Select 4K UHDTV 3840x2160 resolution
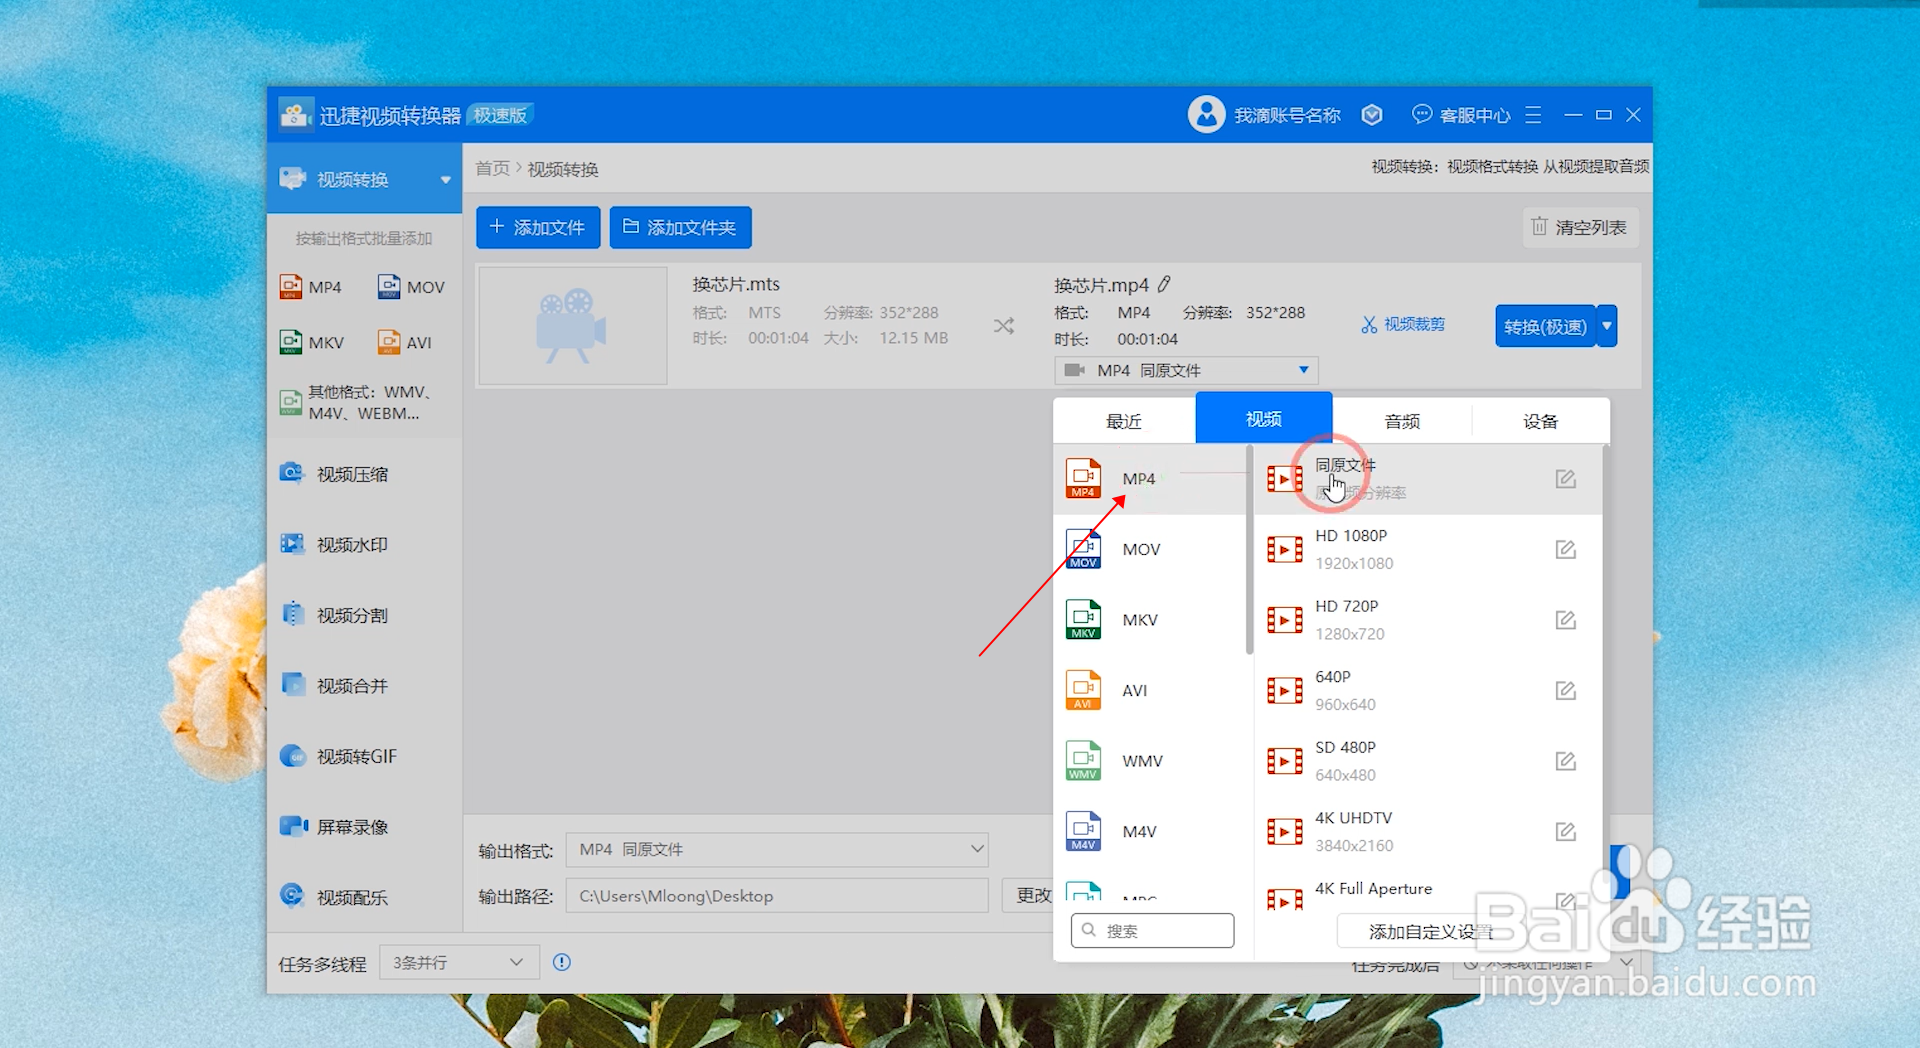The width and height of the screenshot is (1920, 1048). [x=1428, y=831]
